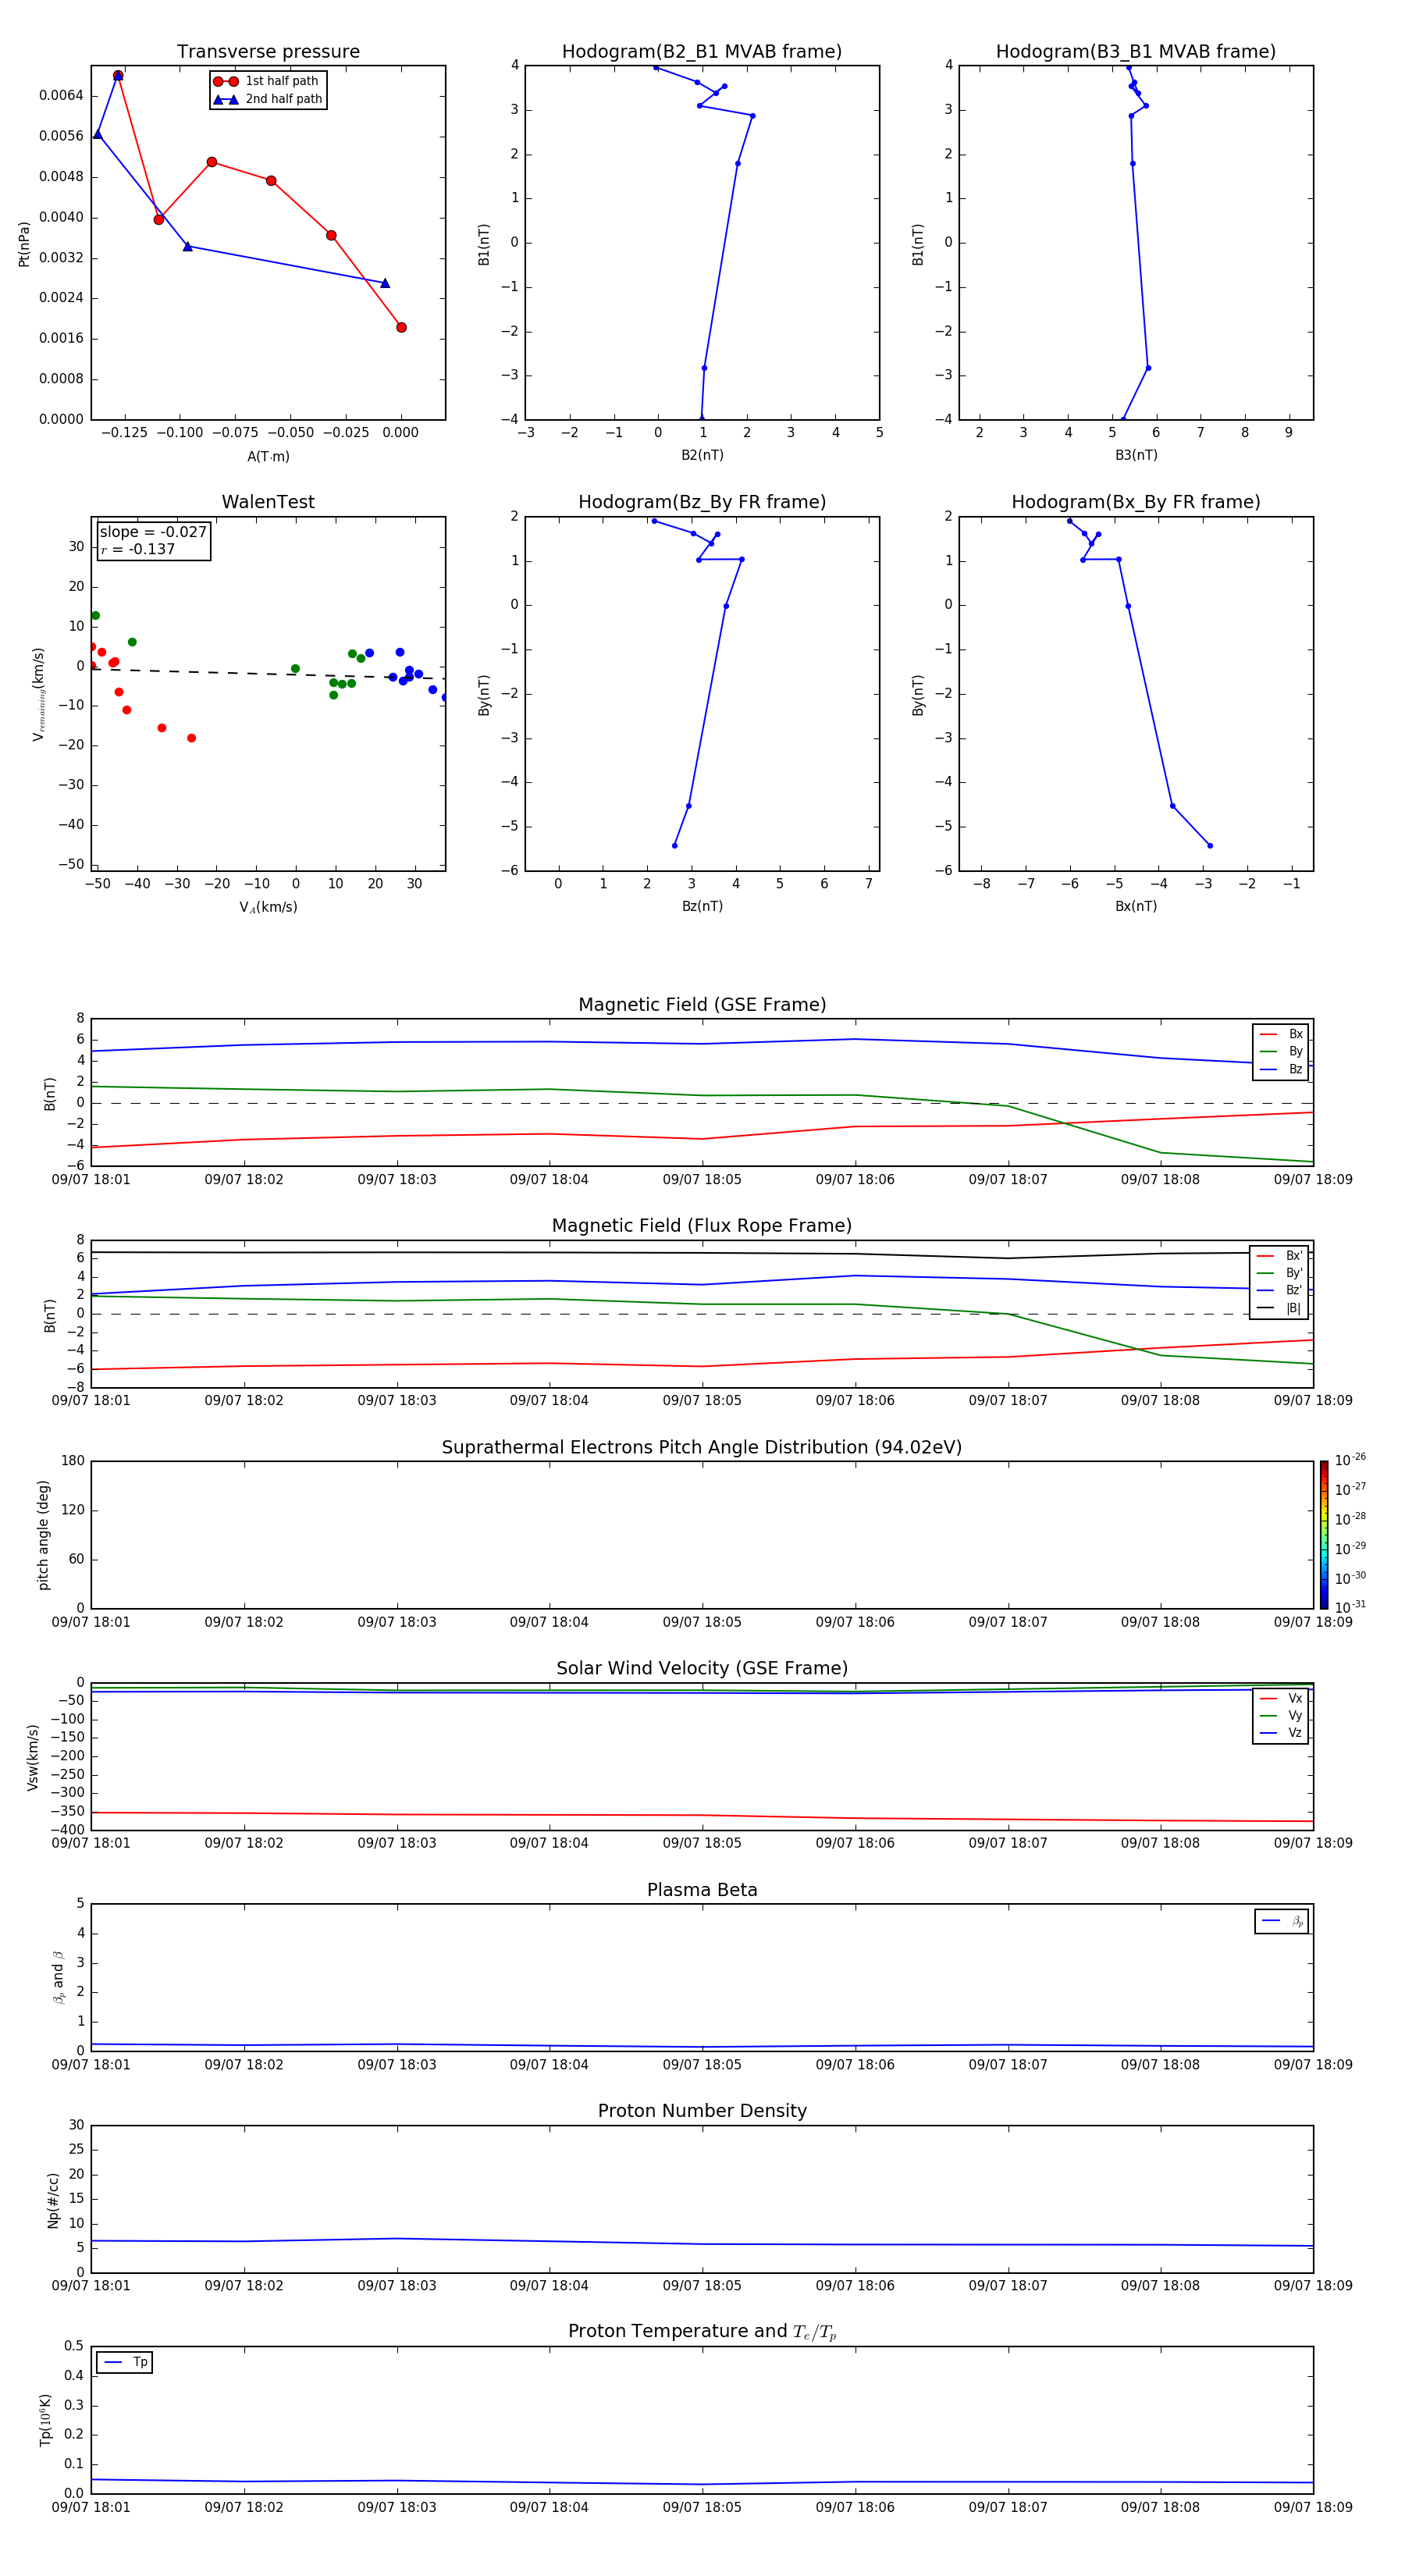The image size is (1405, 2576).
Task: Click the black |B| line in Flux Rope plot
Action: click(702, 1253)
